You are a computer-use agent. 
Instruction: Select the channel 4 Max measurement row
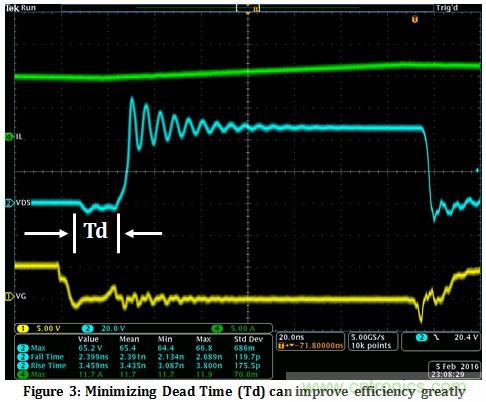pos(143,374)
